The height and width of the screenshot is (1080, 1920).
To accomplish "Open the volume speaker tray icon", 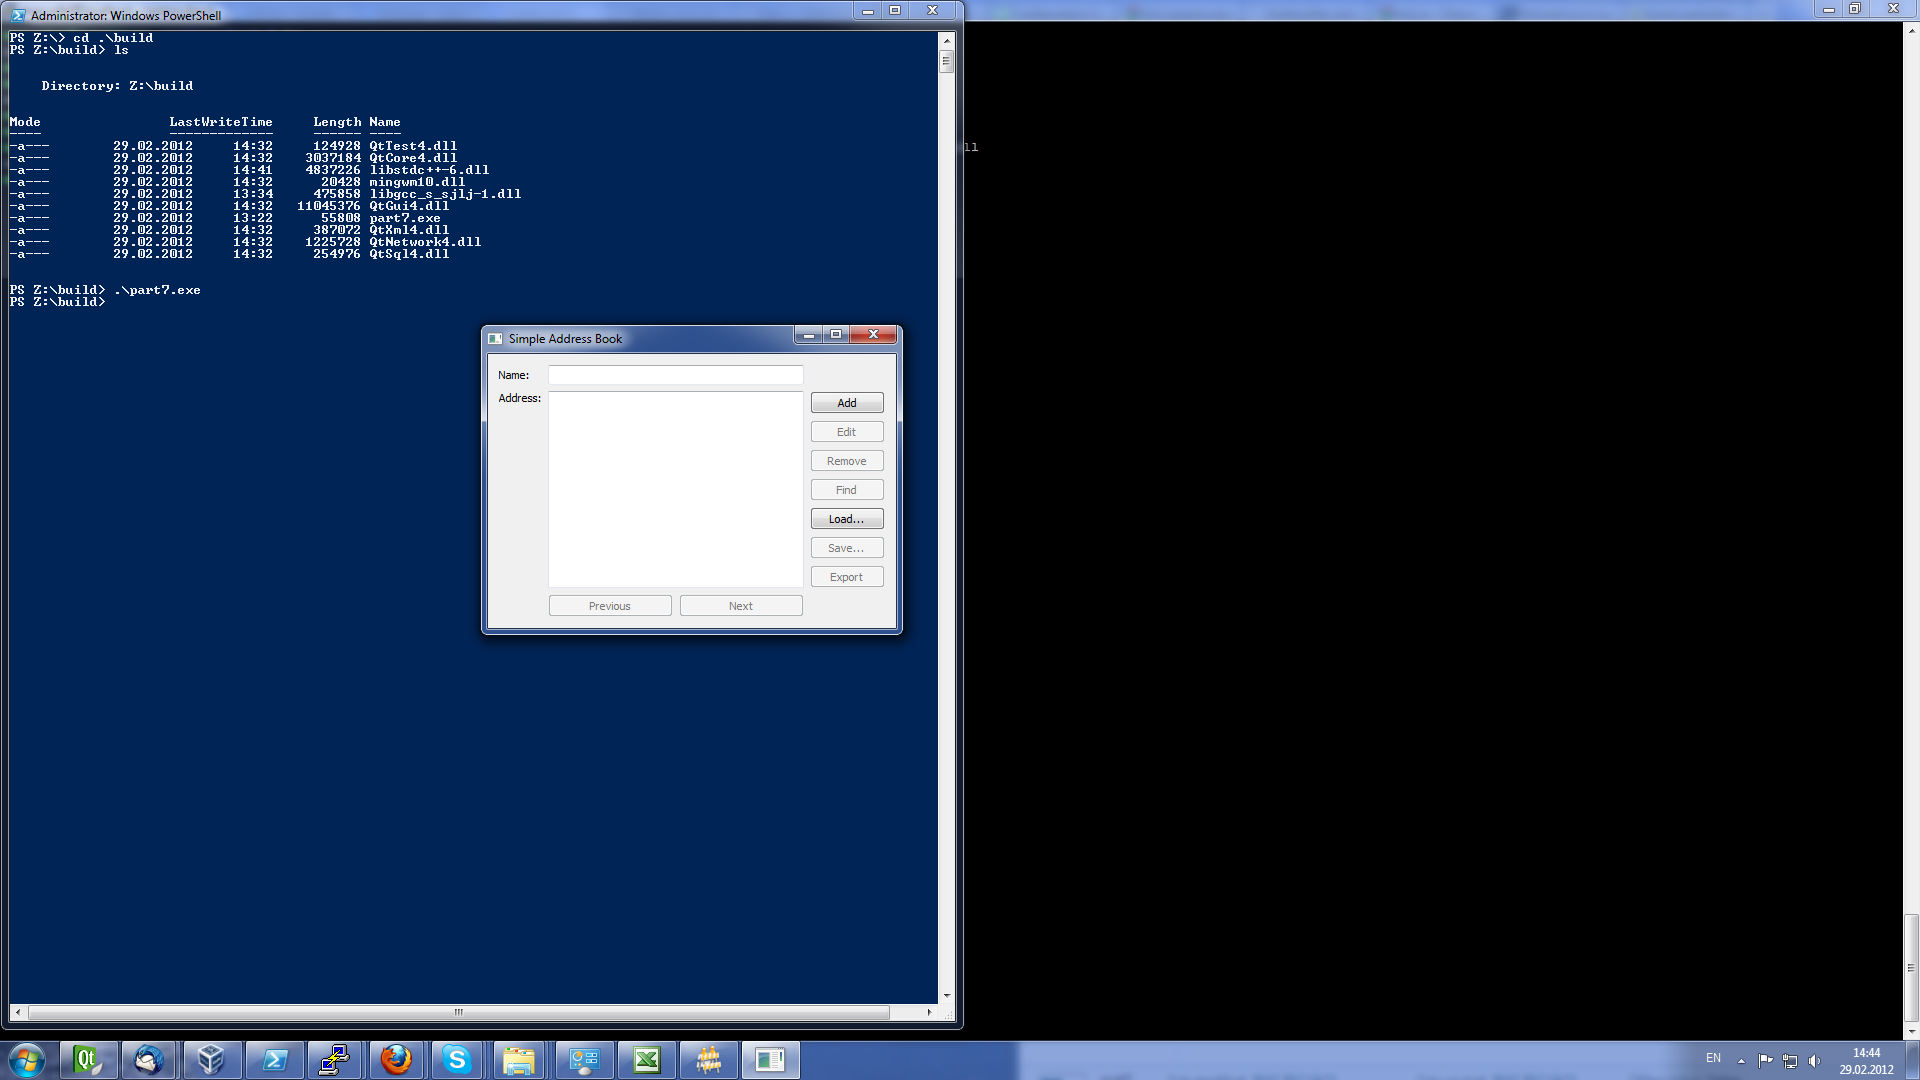I will point(1815,1060).
